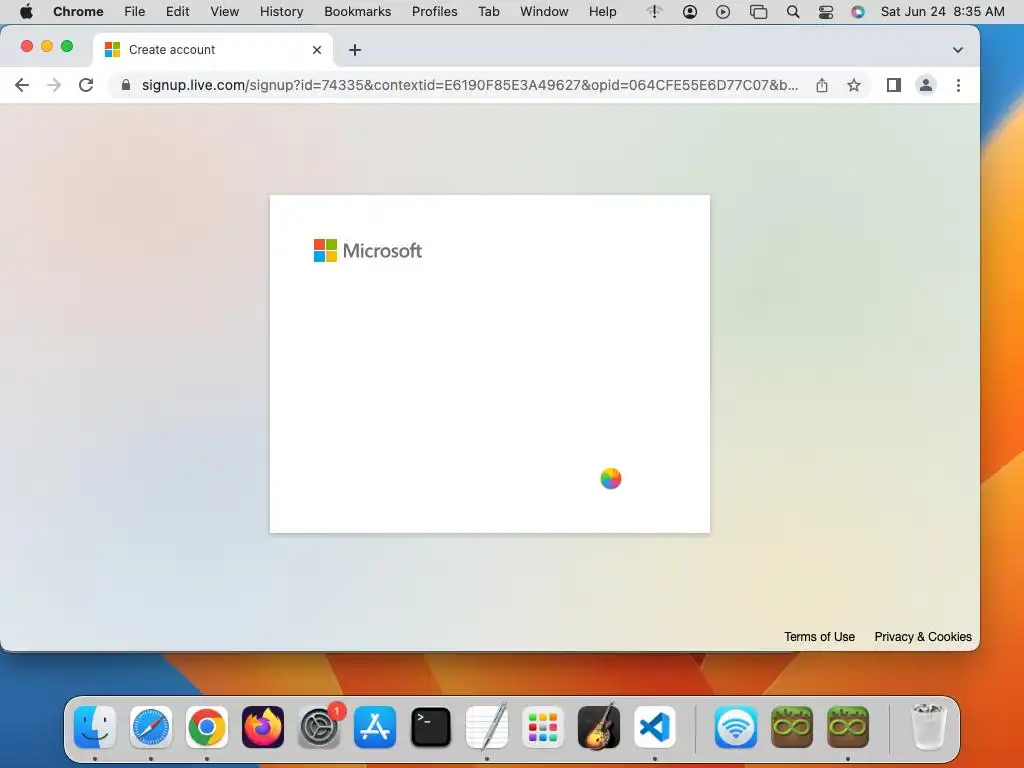This screenshot has width=1024, height=768.
Task: Open the Bookmarks menu
Action: click(x=357, y=12)
